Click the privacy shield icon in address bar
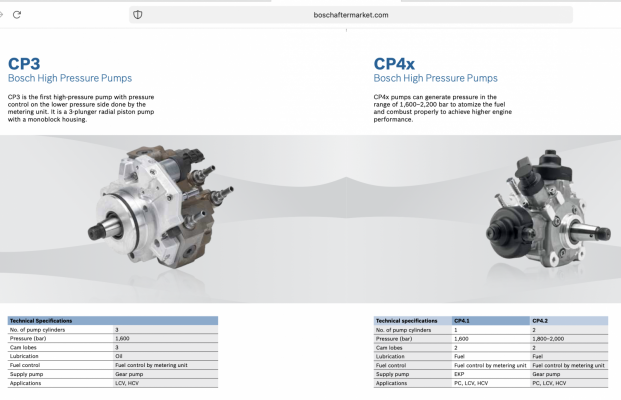 [x=137, y=15]
